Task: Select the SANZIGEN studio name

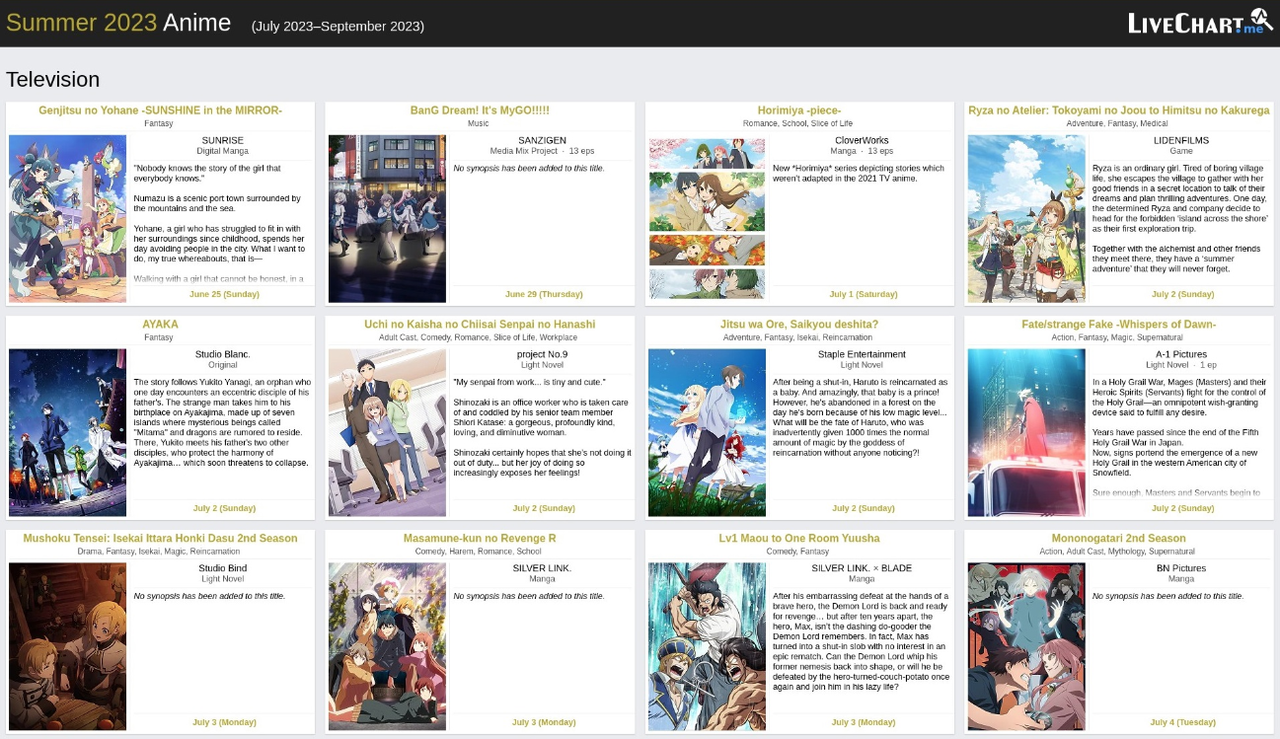Action: [x=542, y=141]
